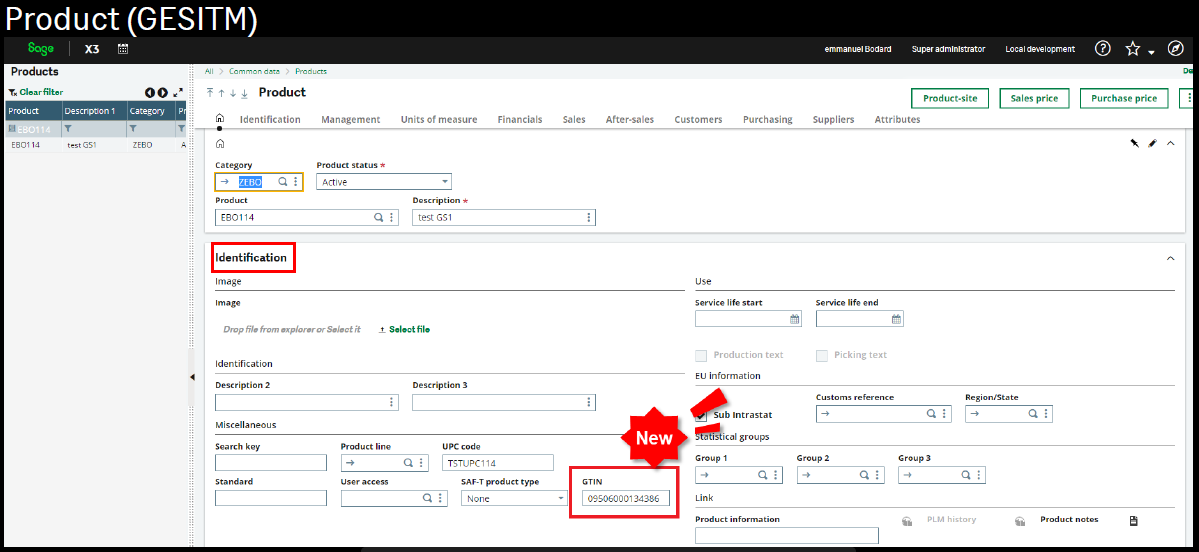Toggle the Picking text checkbox

[x=822, y=356]
